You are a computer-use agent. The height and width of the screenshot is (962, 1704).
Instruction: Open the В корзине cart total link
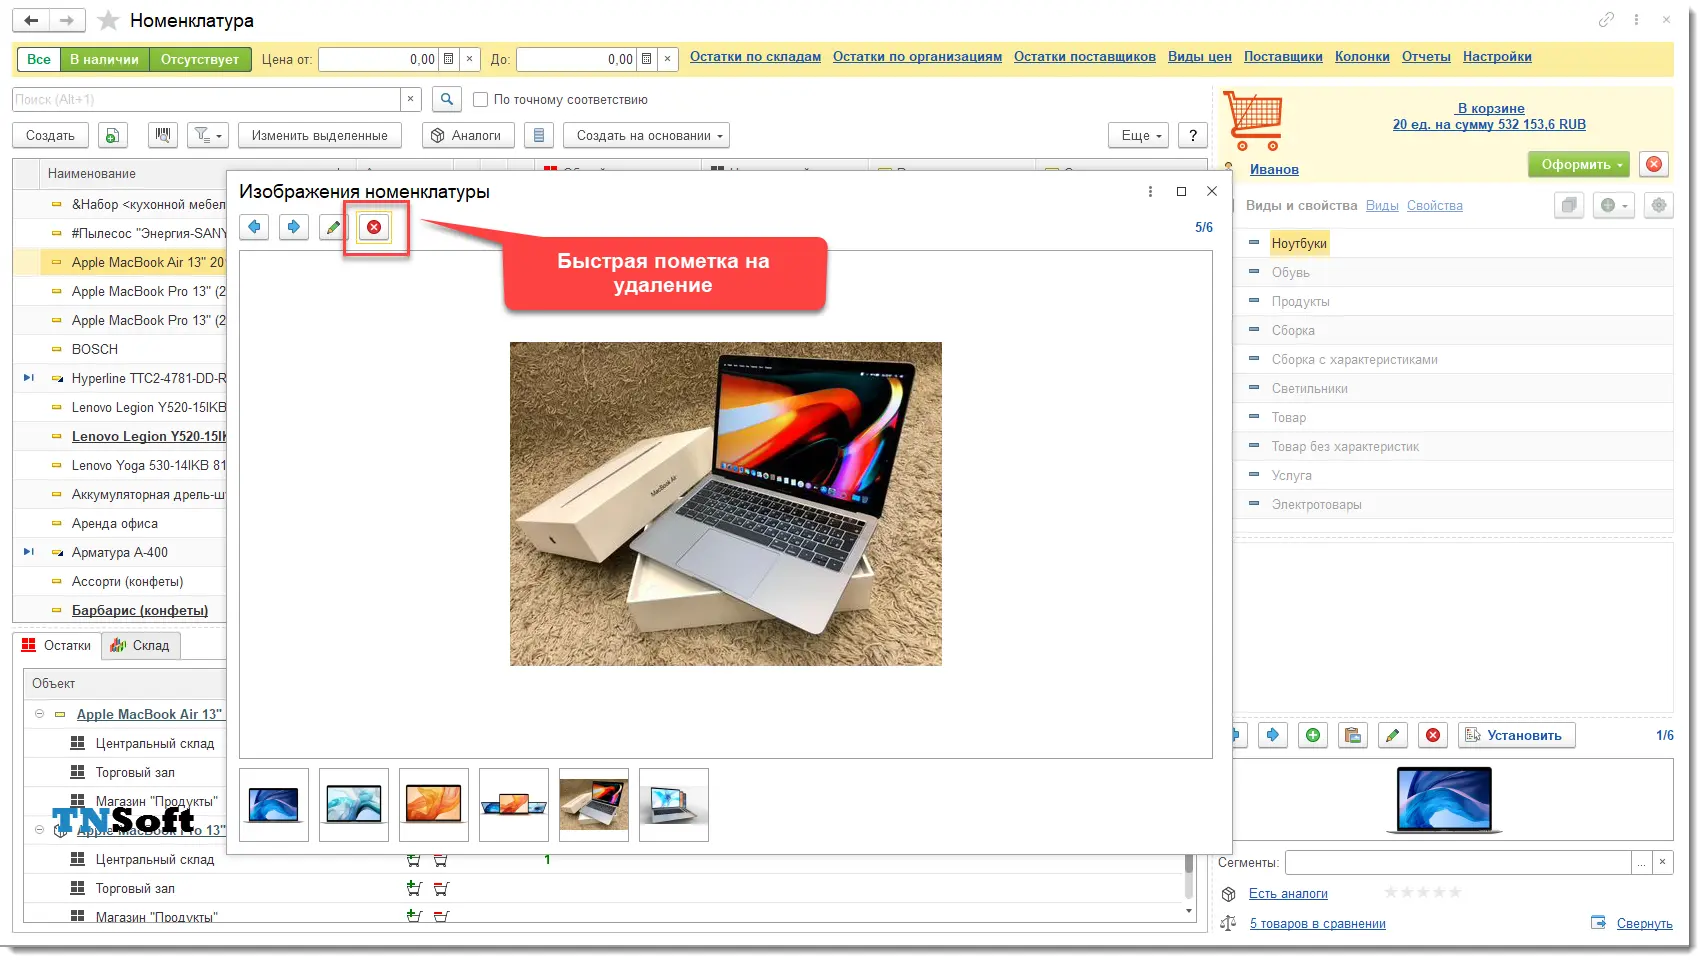pyautogui.click(x=1489, y=116)
